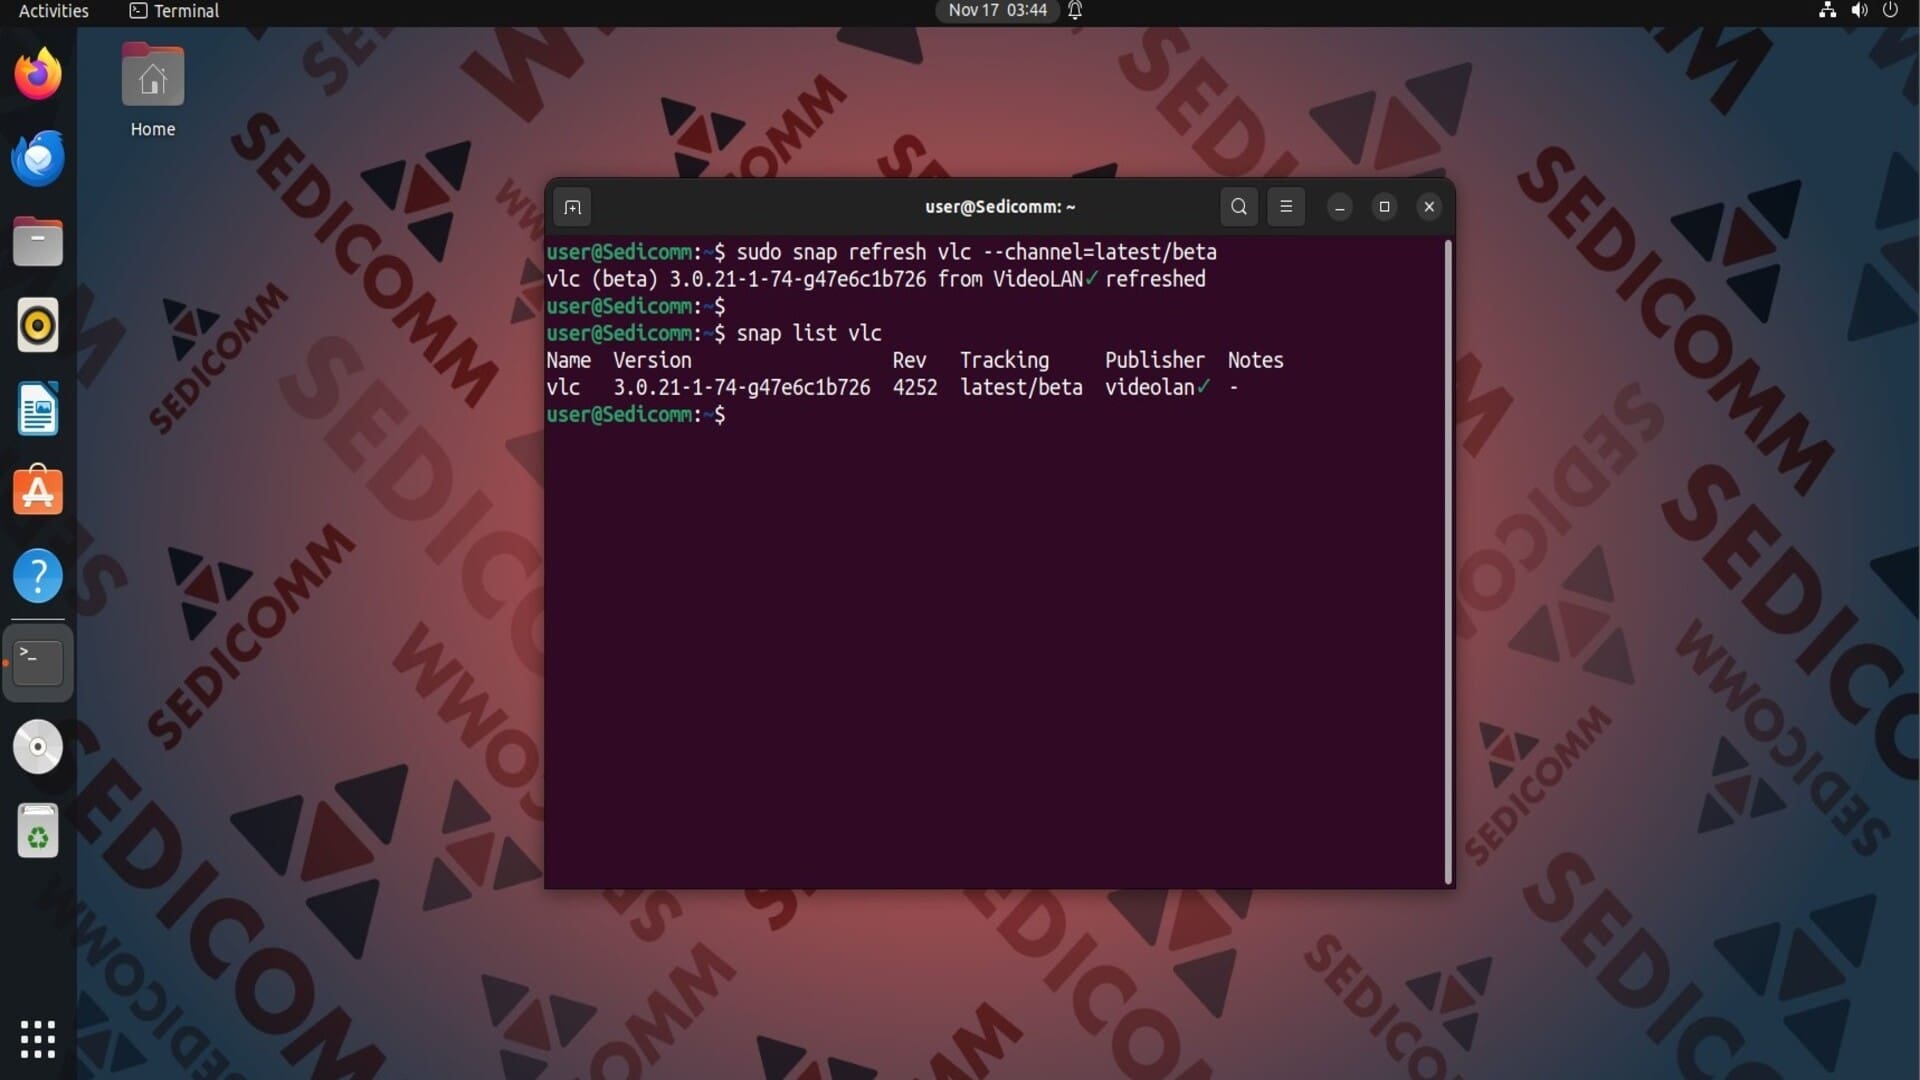The image size is (1920, 1080).
Task: Open Thunderbird mail from dock
Action: (x=38, y=158)
